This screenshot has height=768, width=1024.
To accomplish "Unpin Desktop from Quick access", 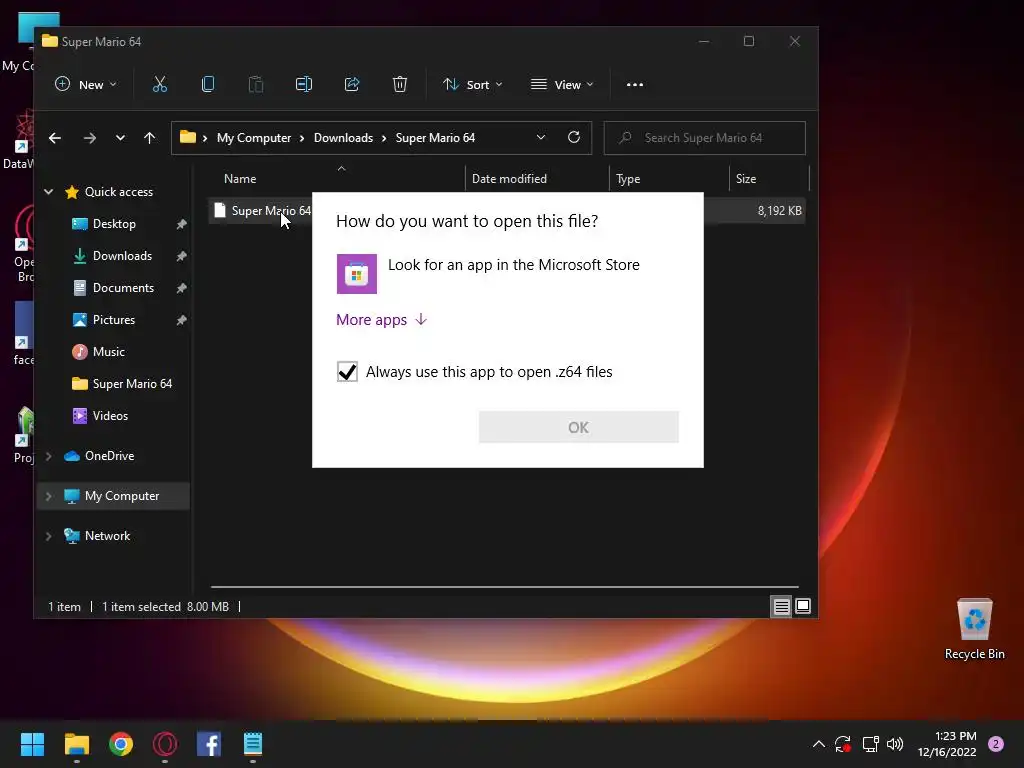I will coord(181,224).
